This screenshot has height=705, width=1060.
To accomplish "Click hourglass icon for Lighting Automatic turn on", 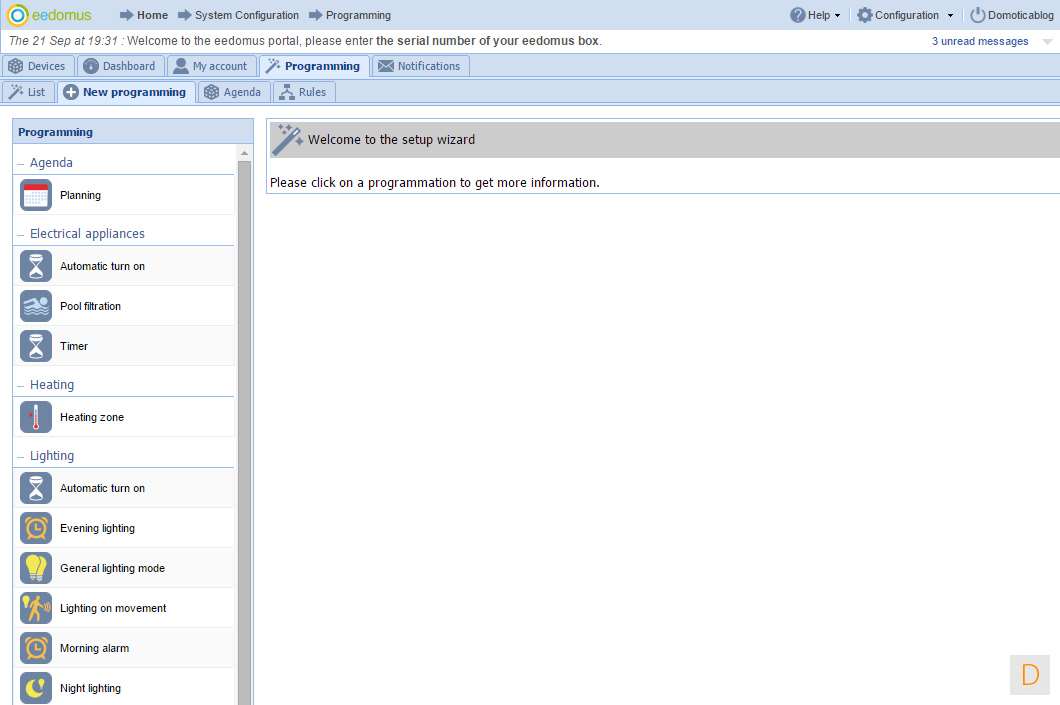I will coord(36,488).
